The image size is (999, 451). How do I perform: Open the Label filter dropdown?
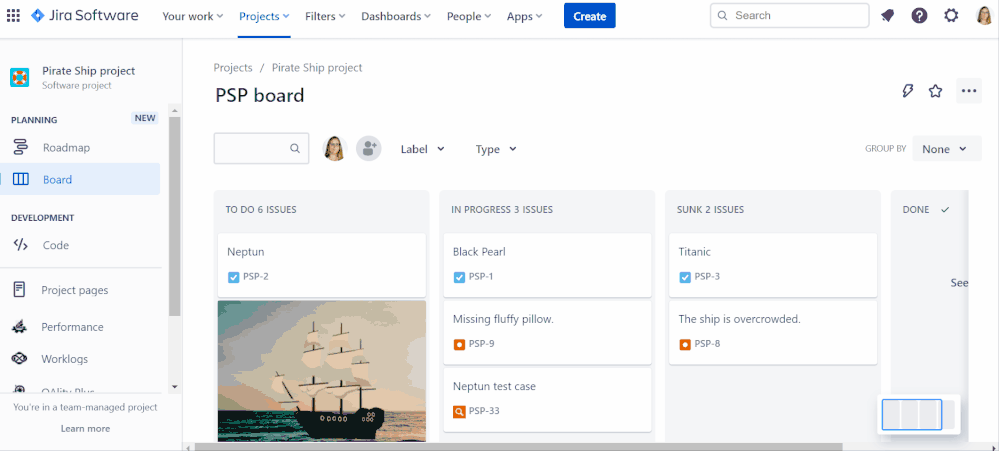tap(422, 149)
